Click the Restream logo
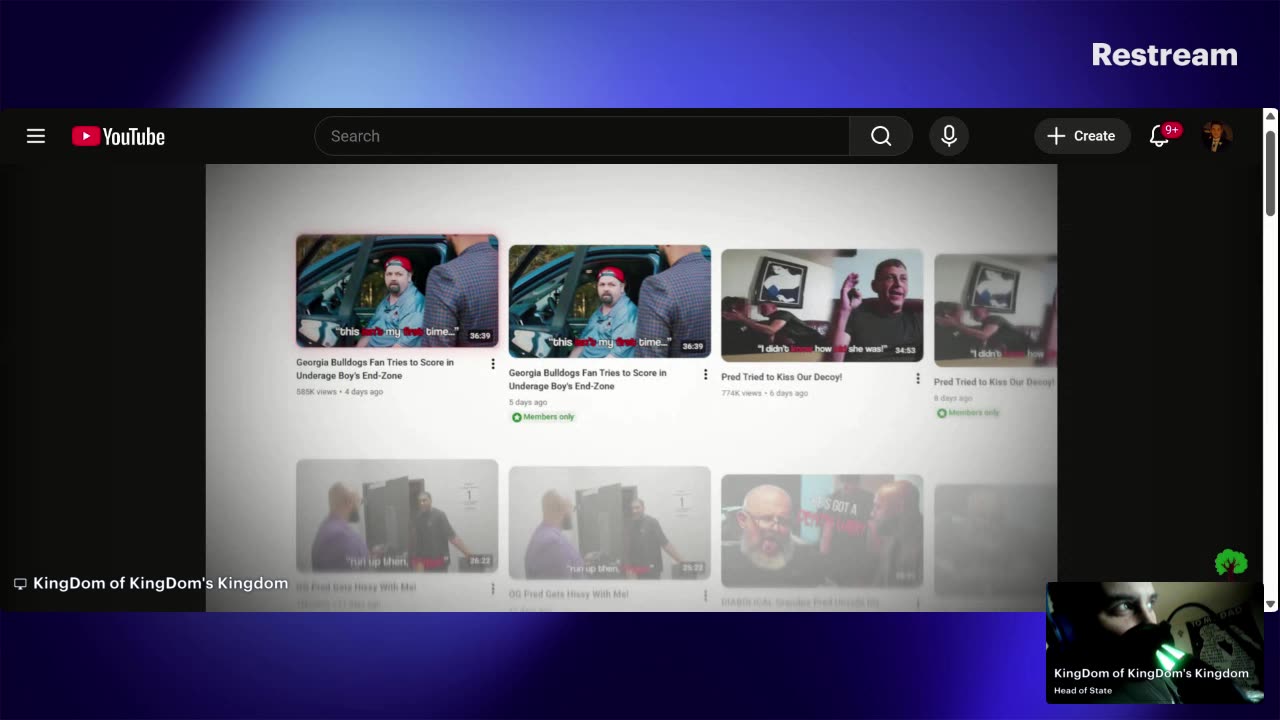The image size is (1280, 720). pyautogui.click(x=1164, y=55)
